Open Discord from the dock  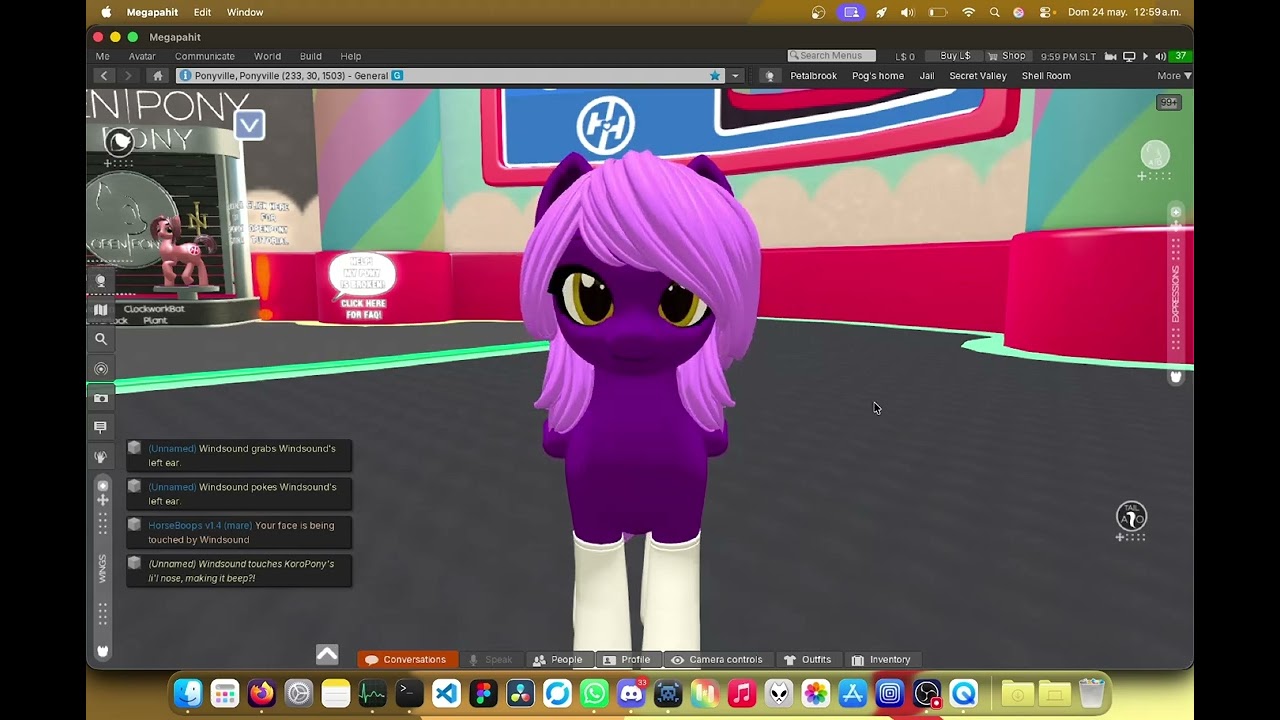[x=631, y=693]
